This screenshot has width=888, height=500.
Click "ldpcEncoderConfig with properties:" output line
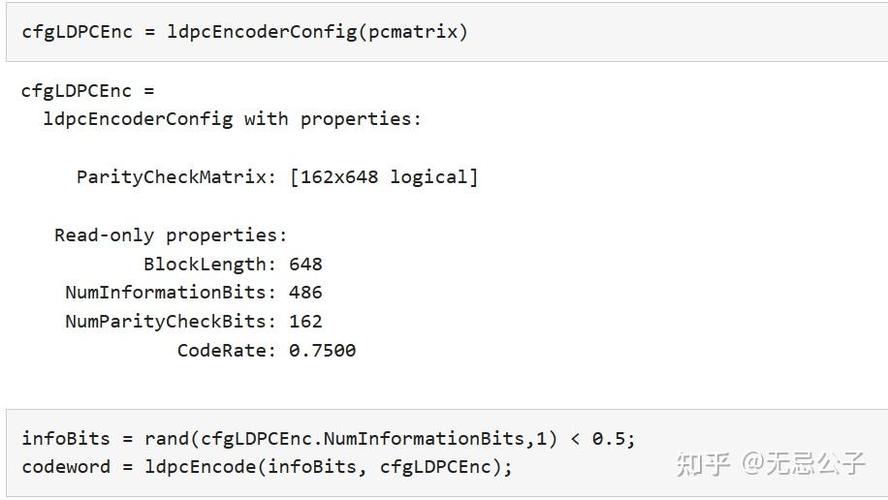point(232,119)
